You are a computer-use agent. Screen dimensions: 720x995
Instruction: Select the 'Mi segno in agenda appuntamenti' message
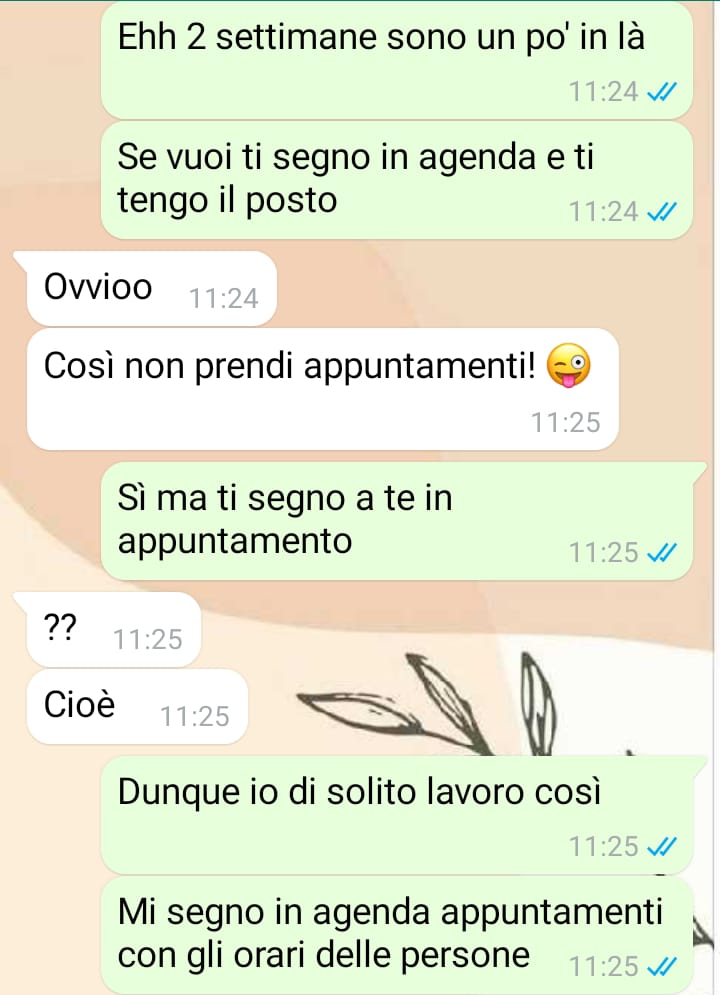pyautogui.click(x=396, y=935)
